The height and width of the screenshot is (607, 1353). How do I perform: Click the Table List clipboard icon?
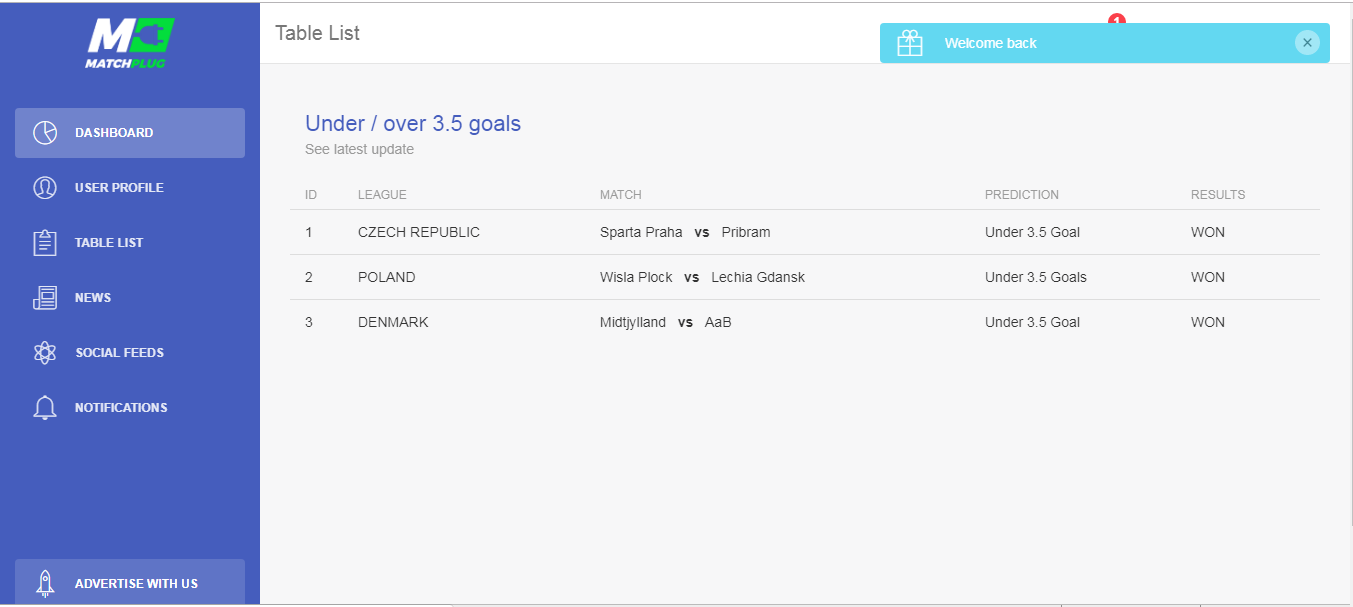[x=44, y=243]
